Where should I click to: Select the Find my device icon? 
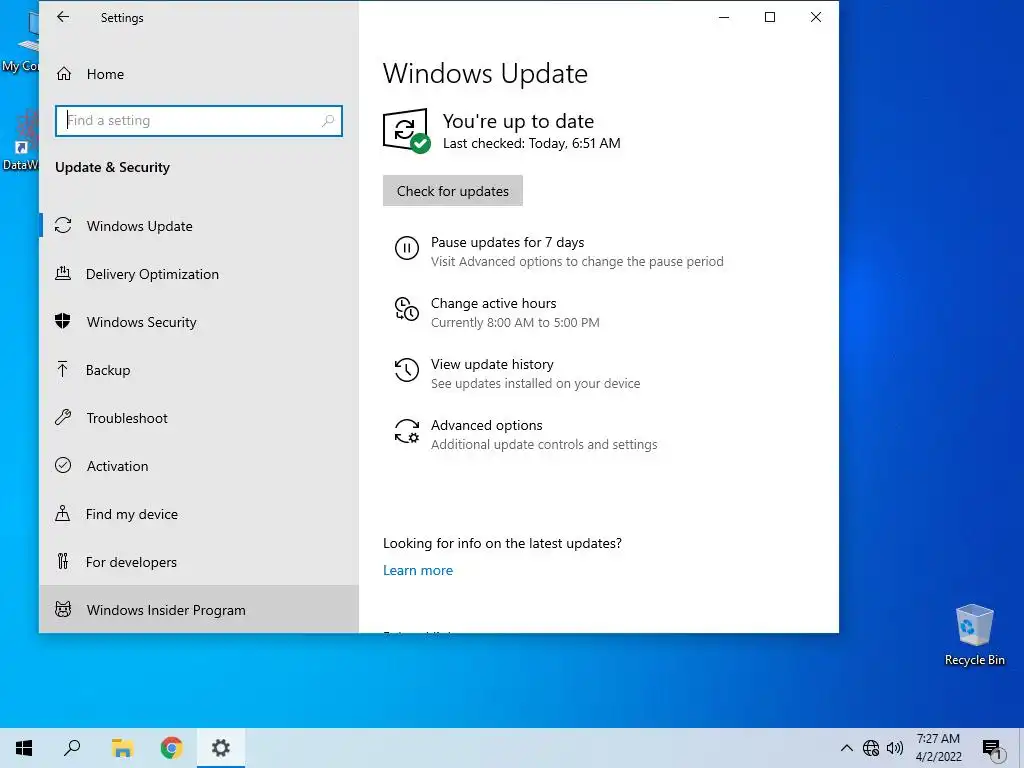(x=63, y=513)
